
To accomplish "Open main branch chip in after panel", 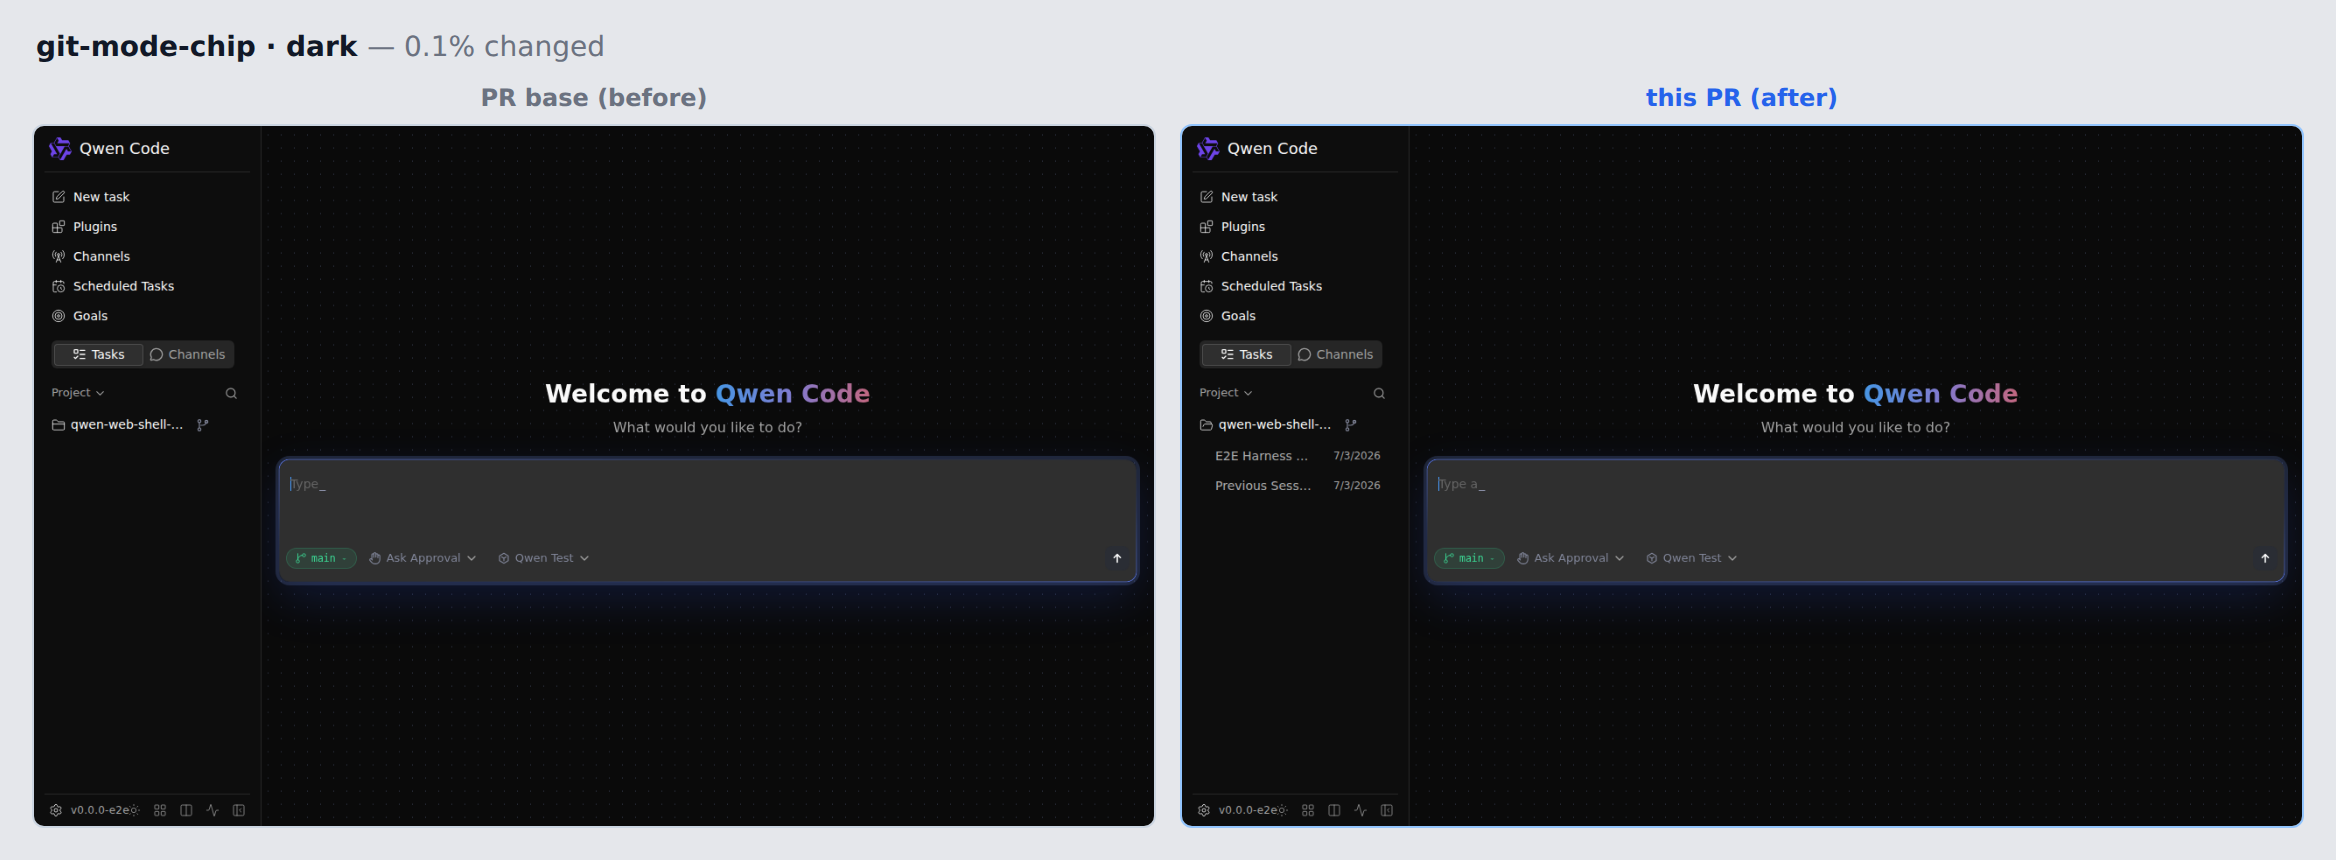I will 1469,558.
